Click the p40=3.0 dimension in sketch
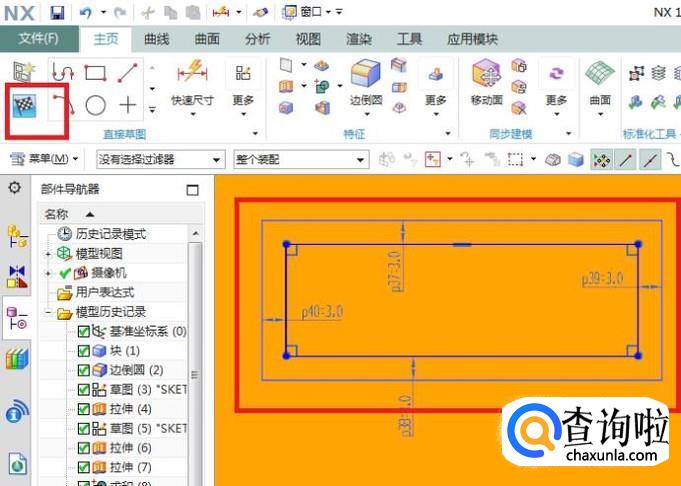The width and height of the screenshot is (681, 486). [x=322, y=312]
